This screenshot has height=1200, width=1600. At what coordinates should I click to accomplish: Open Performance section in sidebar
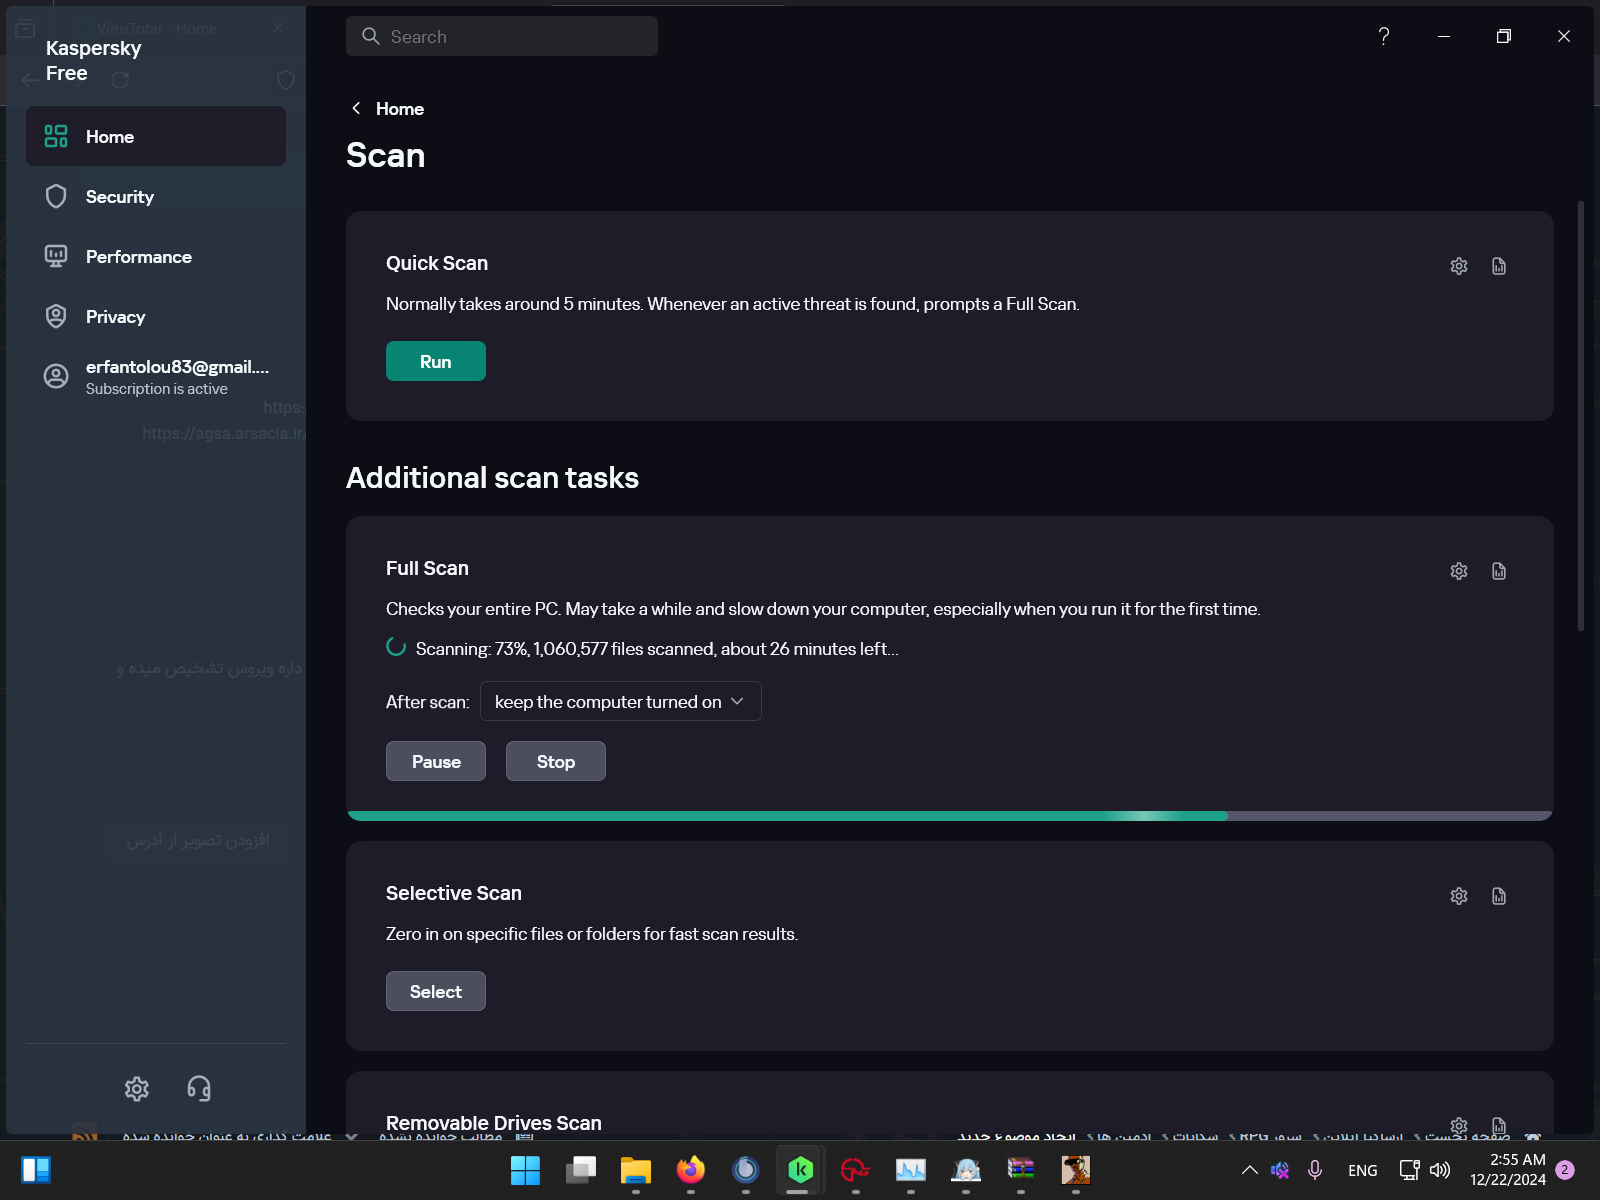pyautogui.click(x=156, y=257)
